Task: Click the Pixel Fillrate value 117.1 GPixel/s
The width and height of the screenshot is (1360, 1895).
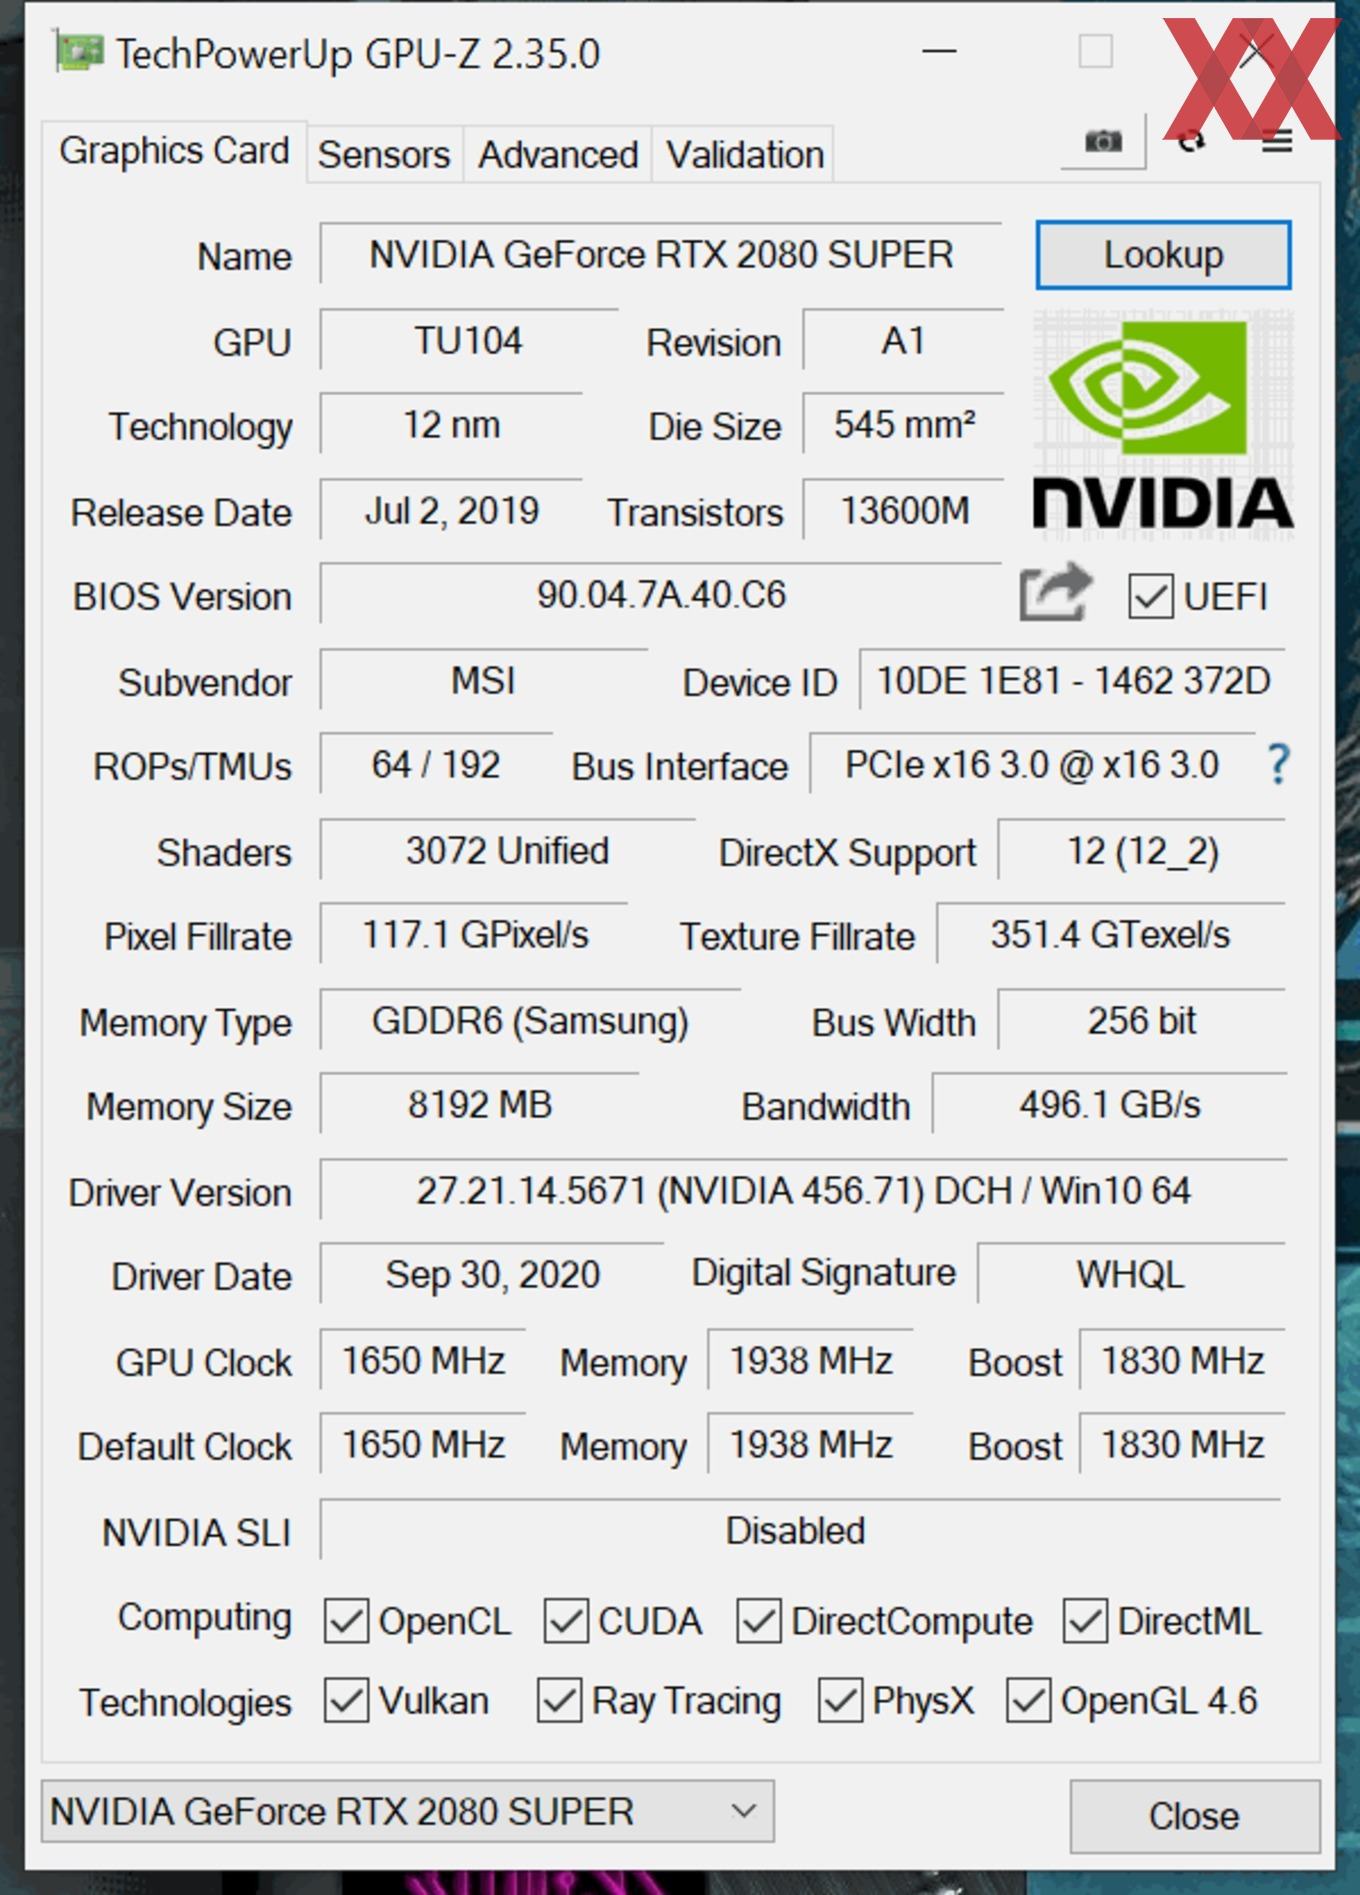Action: coord(474,935)
